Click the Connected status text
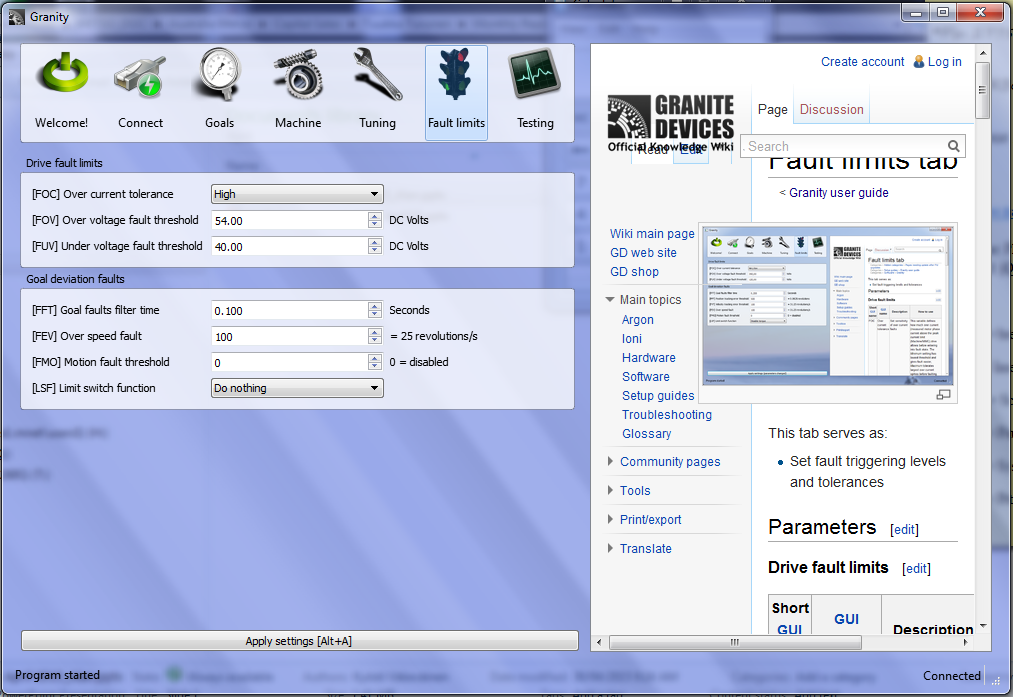This screenshot has height=697, width=1013. point(952,675)
